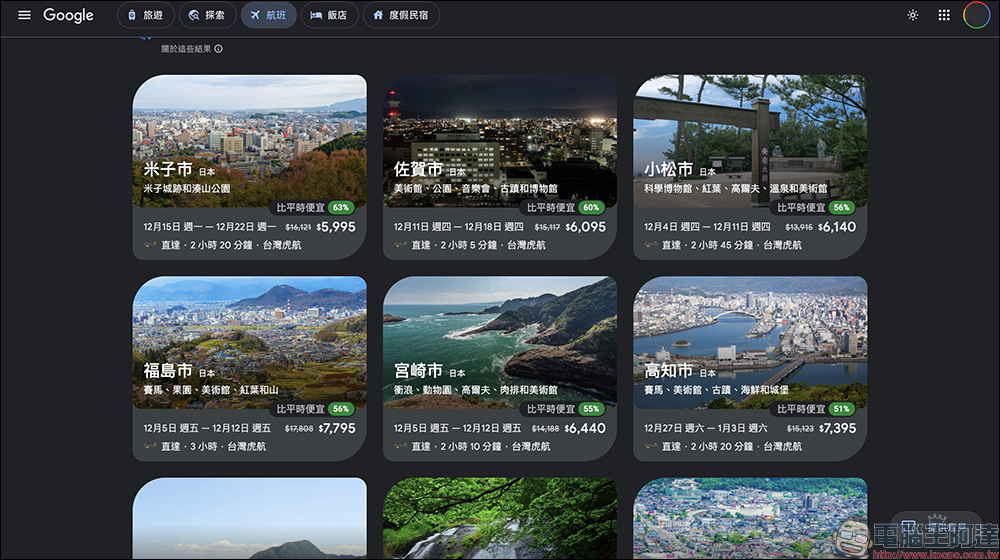This screenshot has height=560, width=1000.
Task: Click 直達 · 2 小時 20 分鐘 on 米子市
Action: coord(207,245)
